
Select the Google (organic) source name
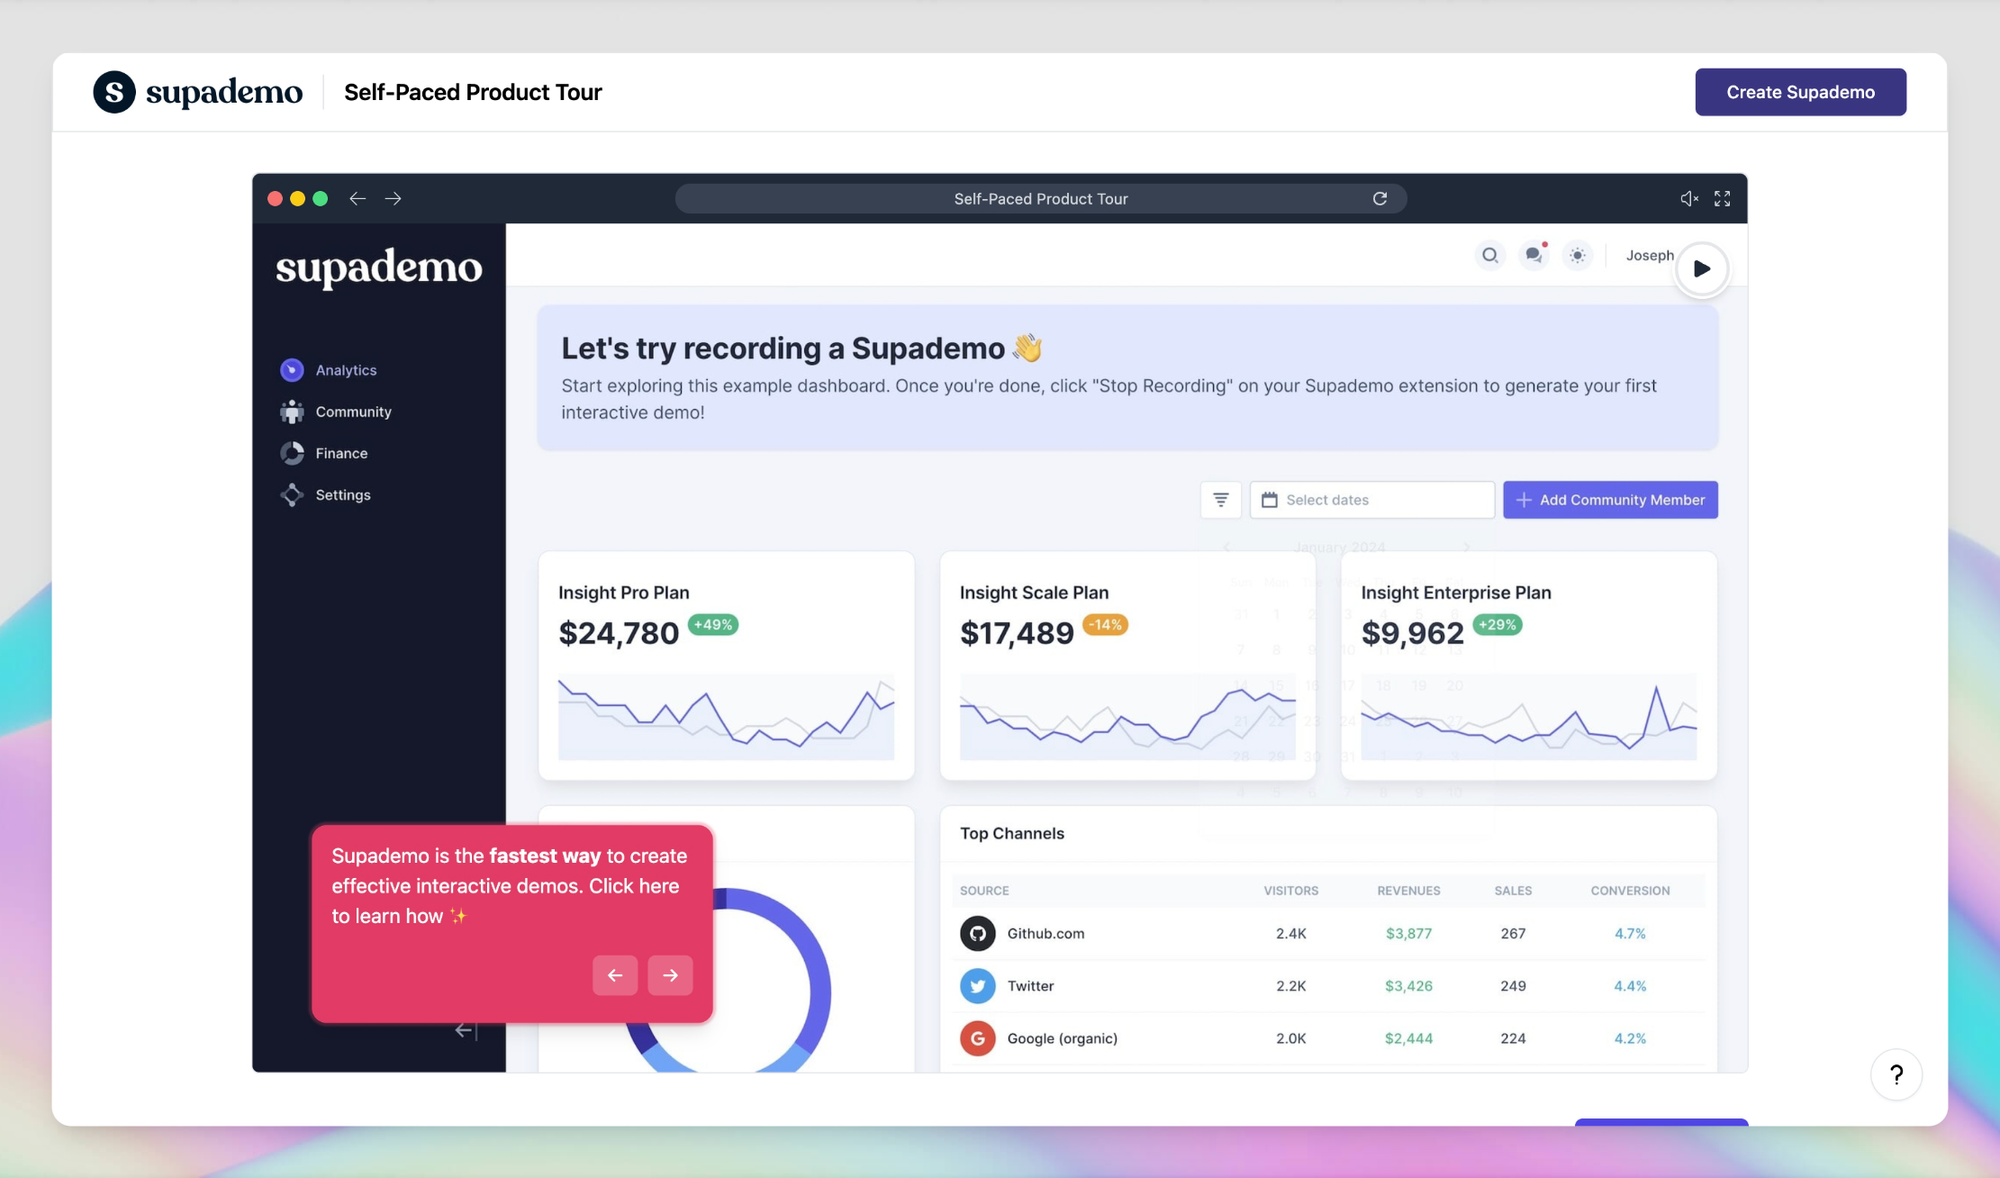(1062, 1039)
